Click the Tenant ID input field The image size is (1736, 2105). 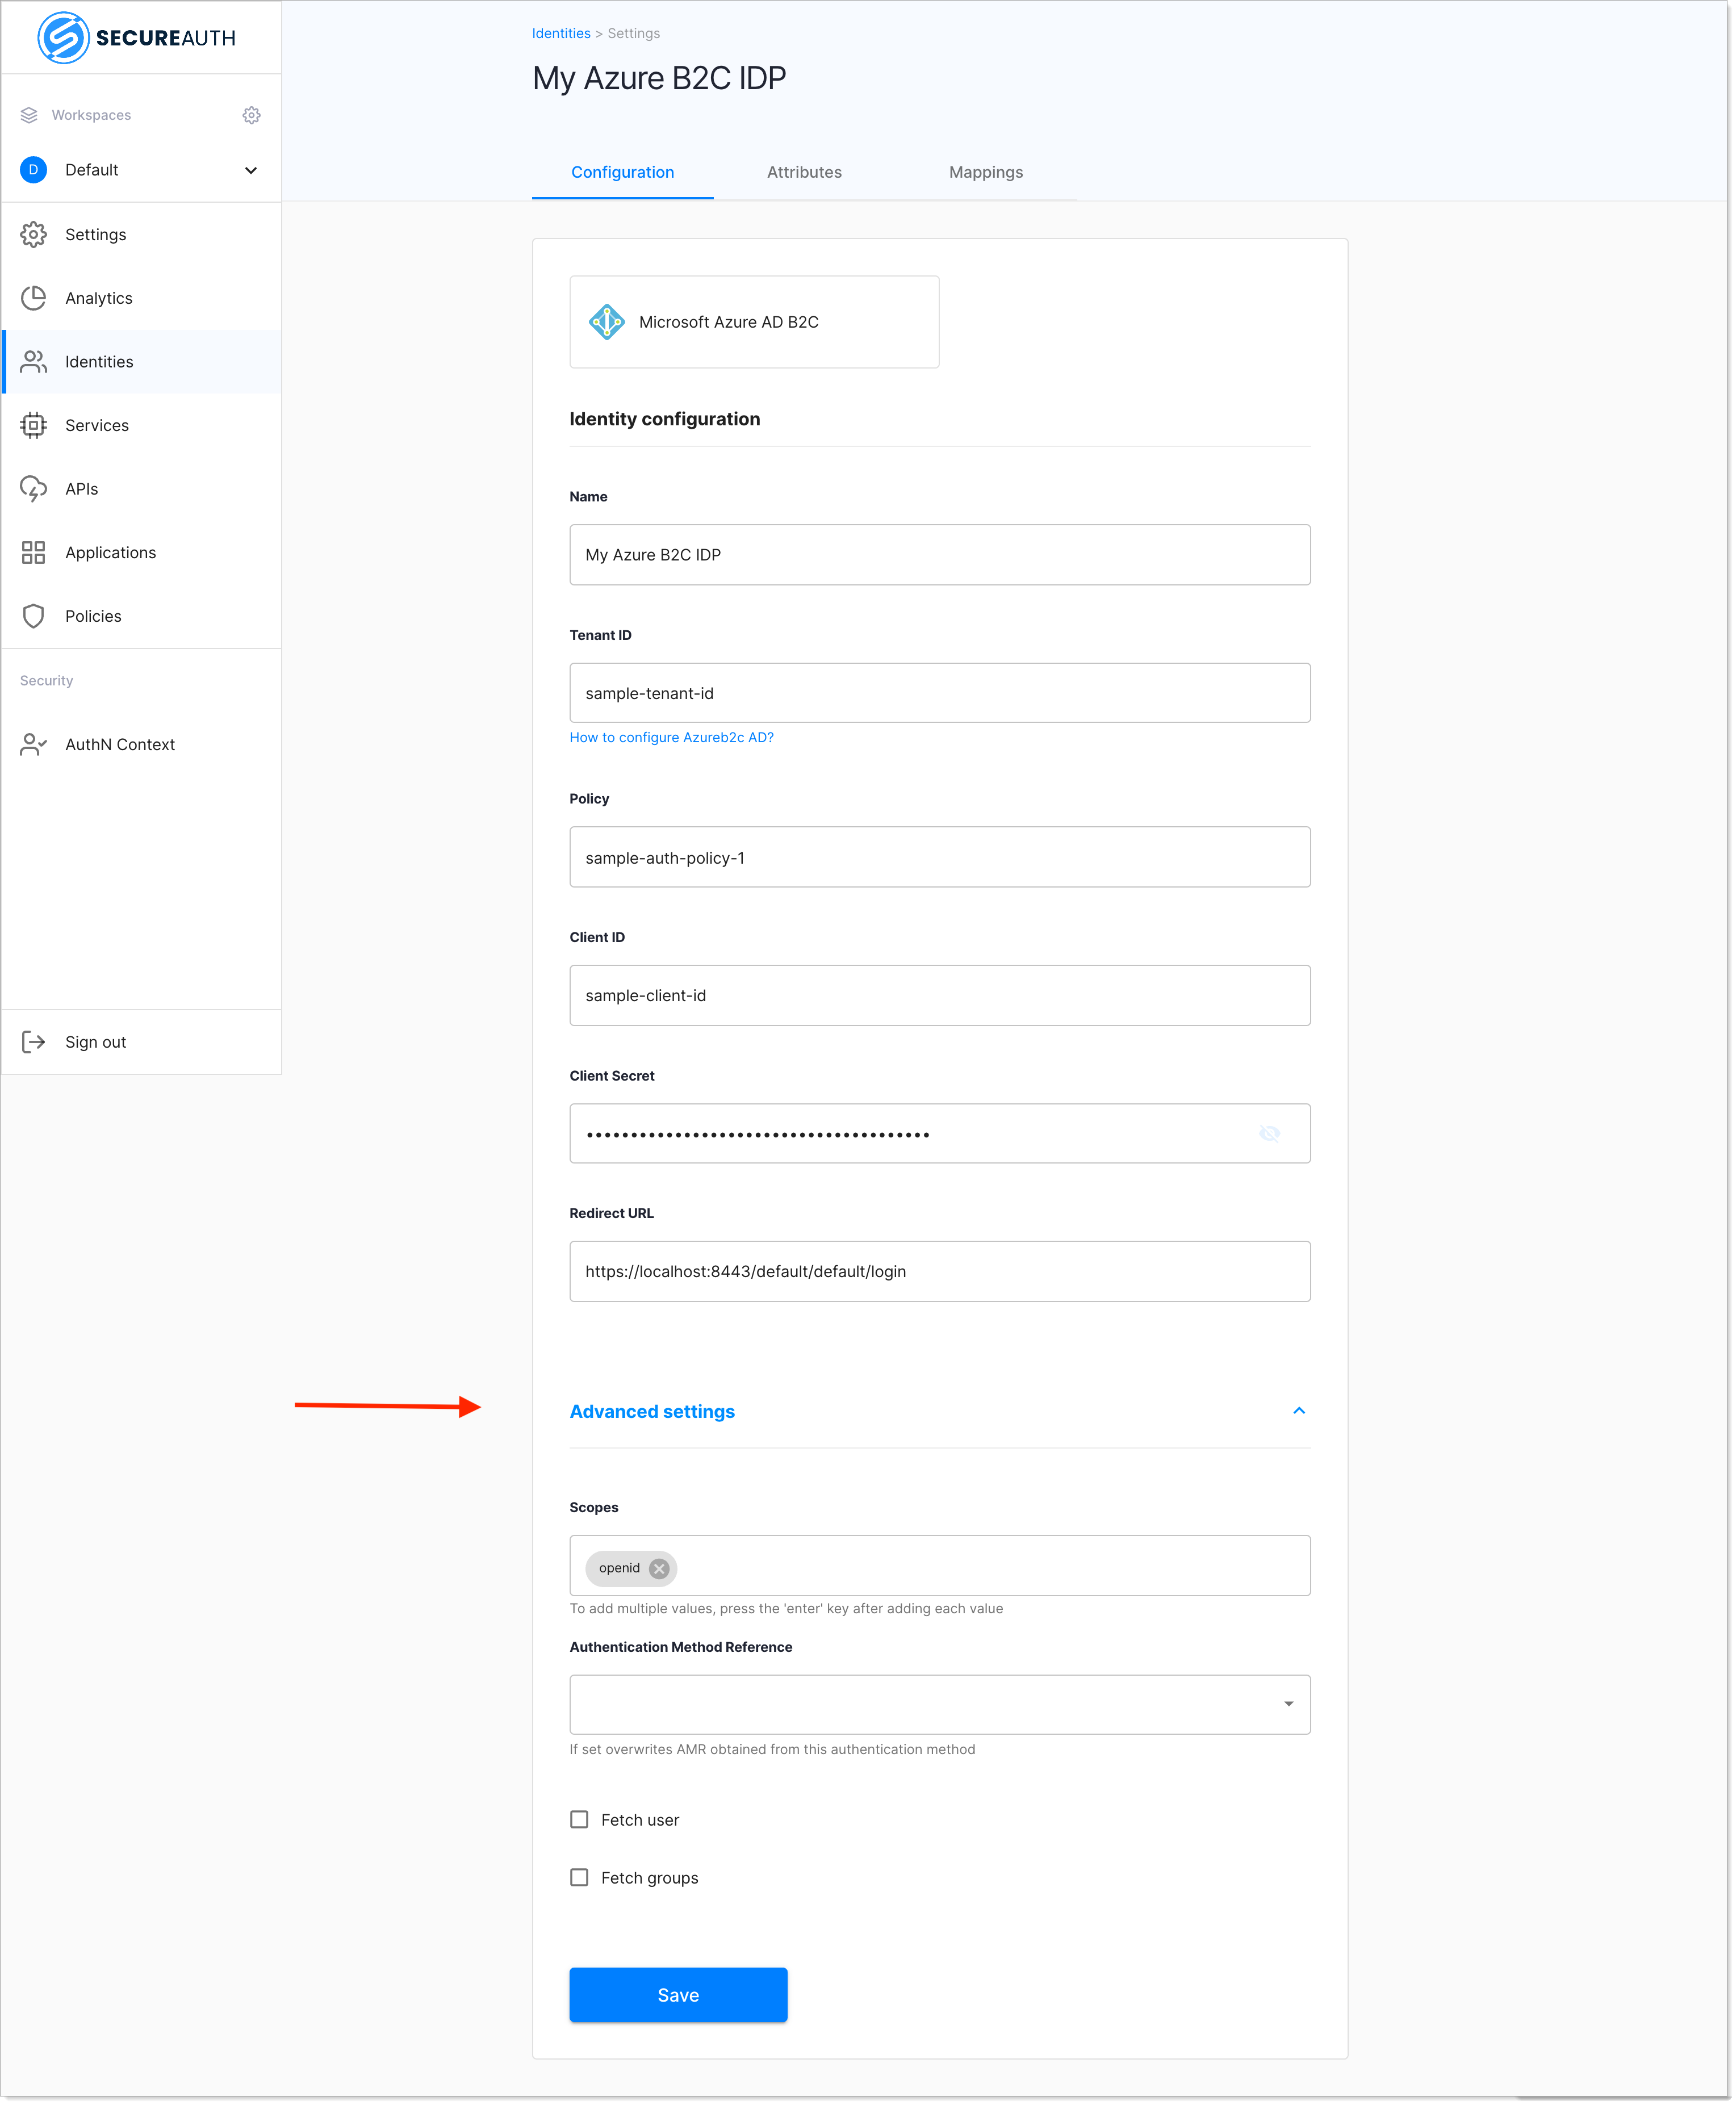(940, 693)
